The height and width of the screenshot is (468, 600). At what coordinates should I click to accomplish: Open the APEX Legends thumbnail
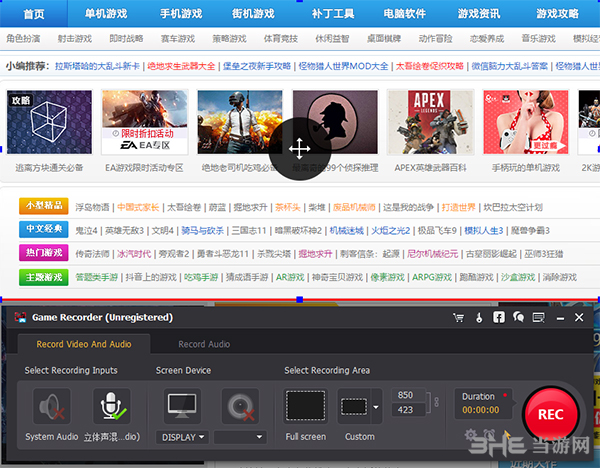pyautogui.click(x=430, y=122)
